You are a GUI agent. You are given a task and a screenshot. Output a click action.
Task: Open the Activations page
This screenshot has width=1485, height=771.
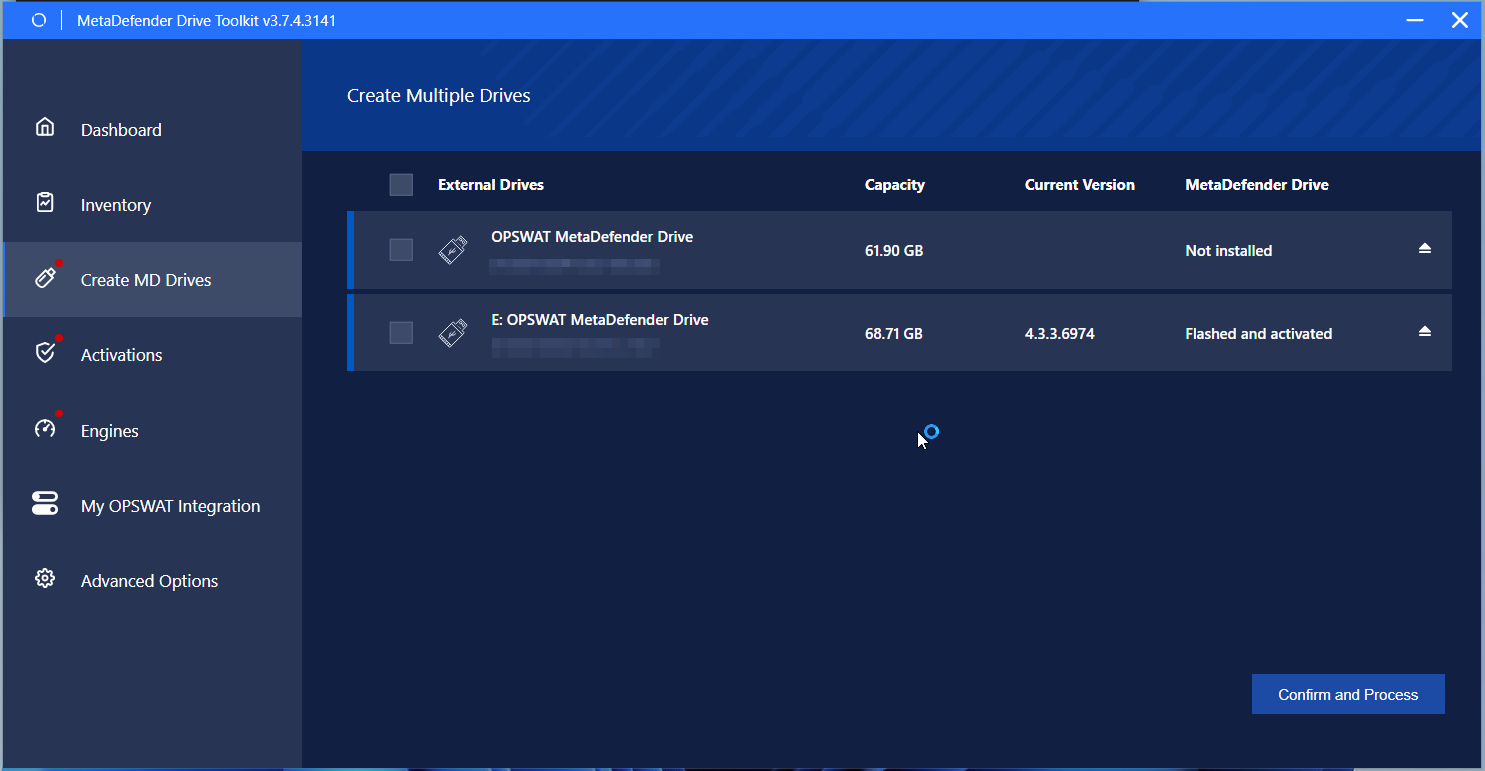tap(152, 355)
